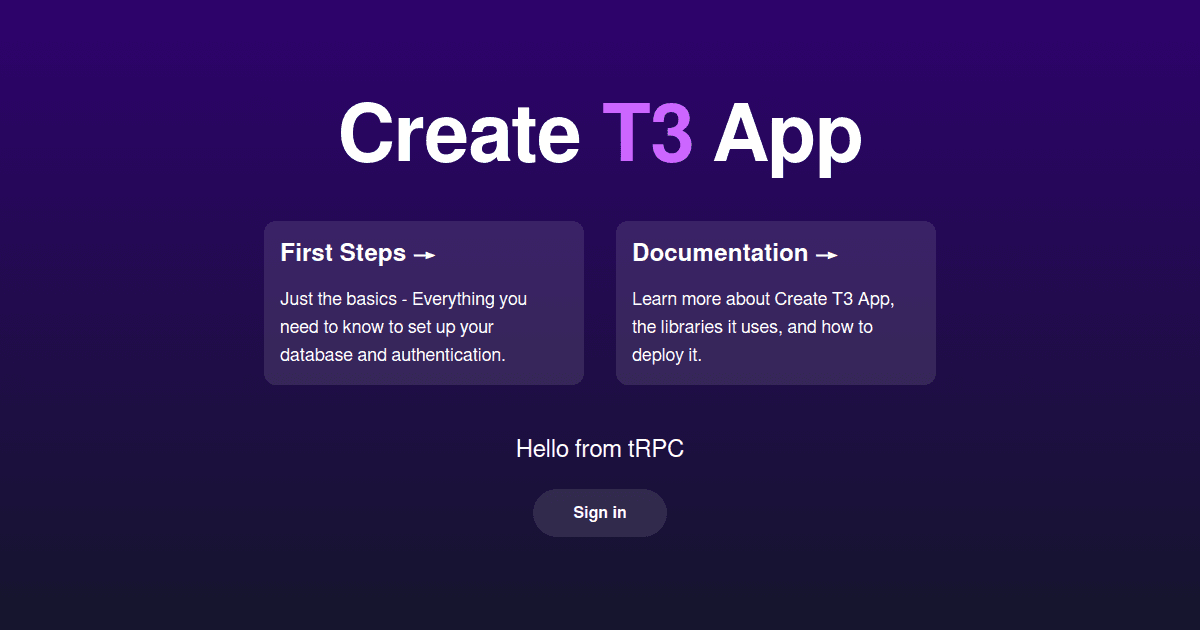Click the rounded Sign in pill button
Viewport: 1200px width, 630px height.
(599, 512)
